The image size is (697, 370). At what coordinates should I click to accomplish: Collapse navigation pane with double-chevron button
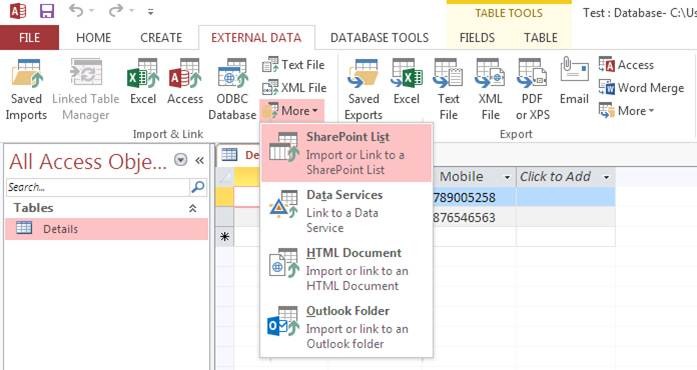coord(200,161)
